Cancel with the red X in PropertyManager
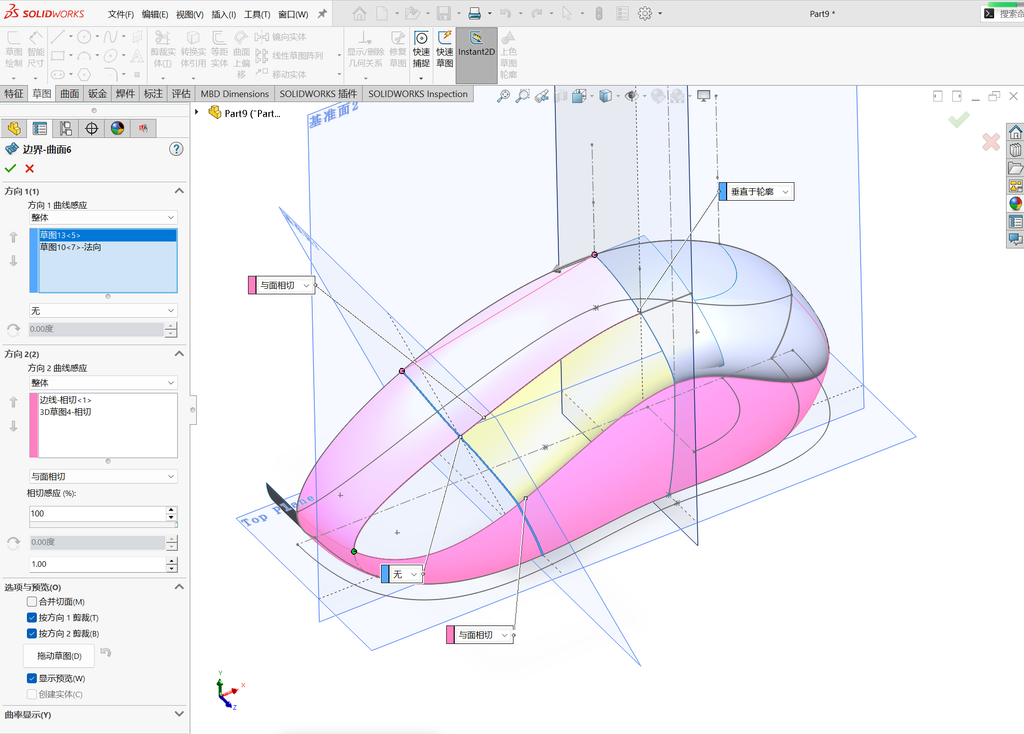 point(29,168)
